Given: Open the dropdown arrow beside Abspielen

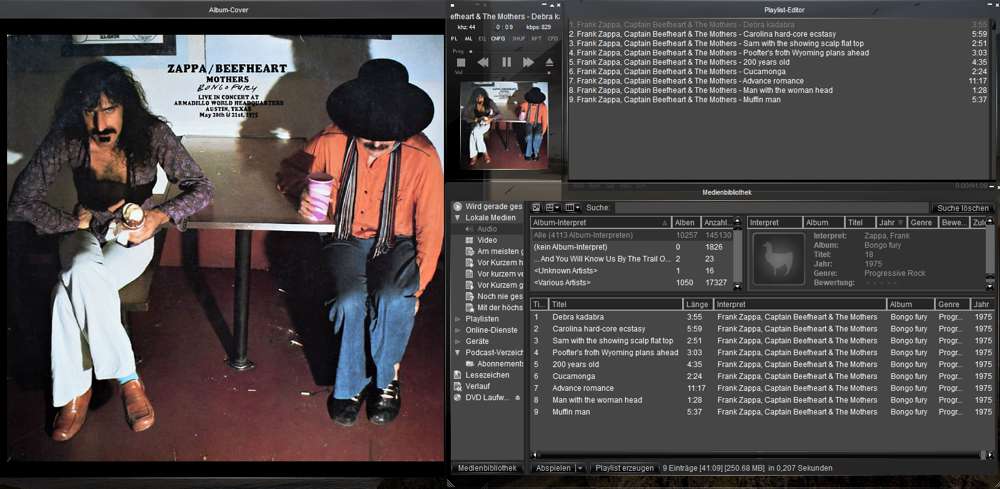Looking at the screenshot, I should click(580, 468).
